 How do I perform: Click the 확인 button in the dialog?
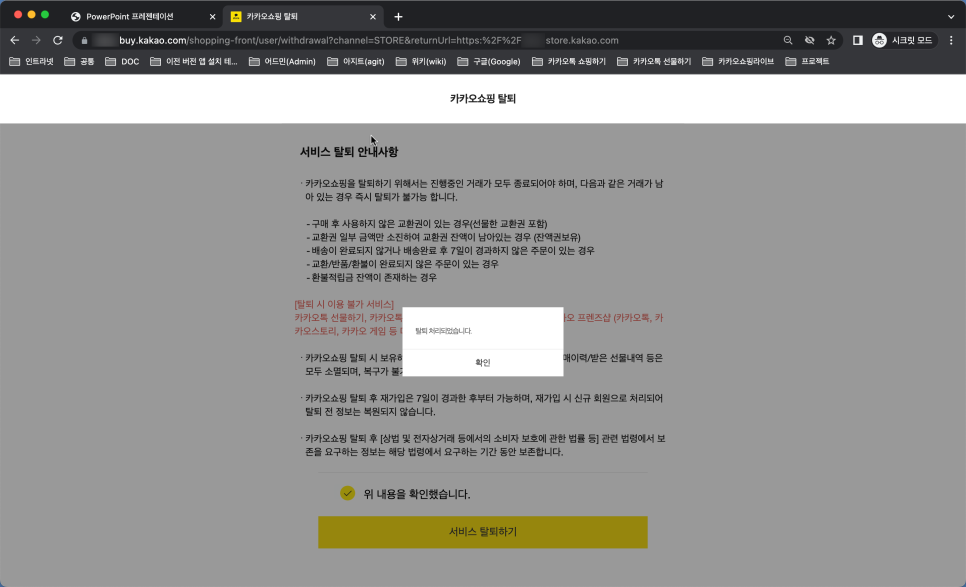click(482, 363)
